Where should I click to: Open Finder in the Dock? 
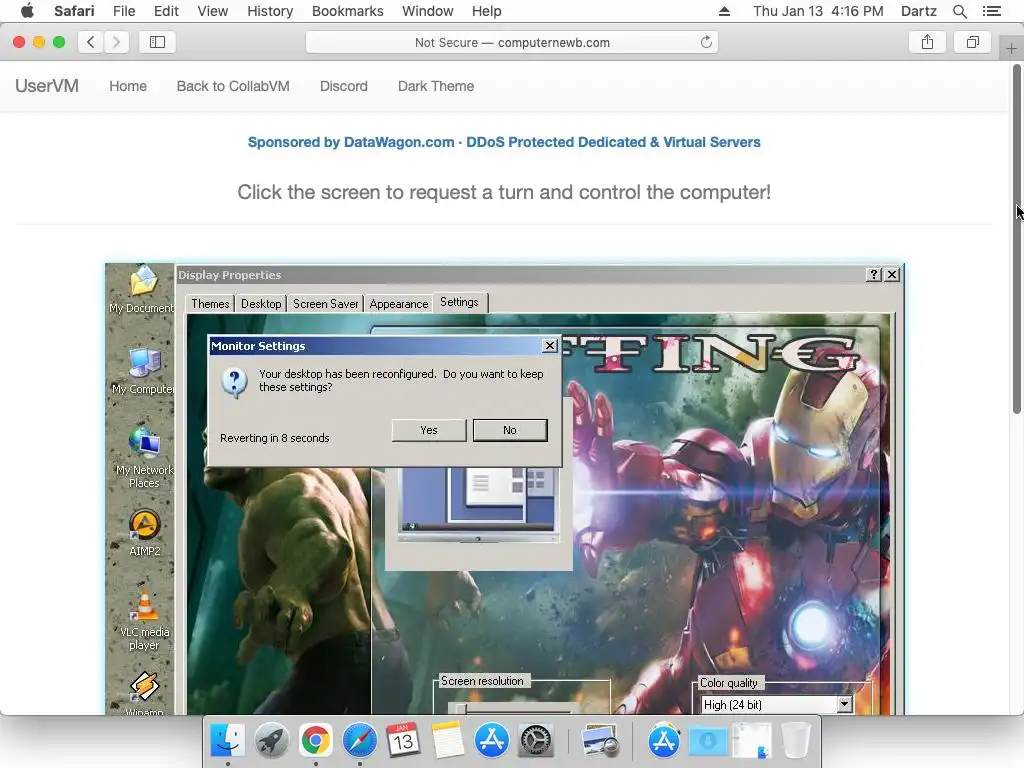(227, 741)
